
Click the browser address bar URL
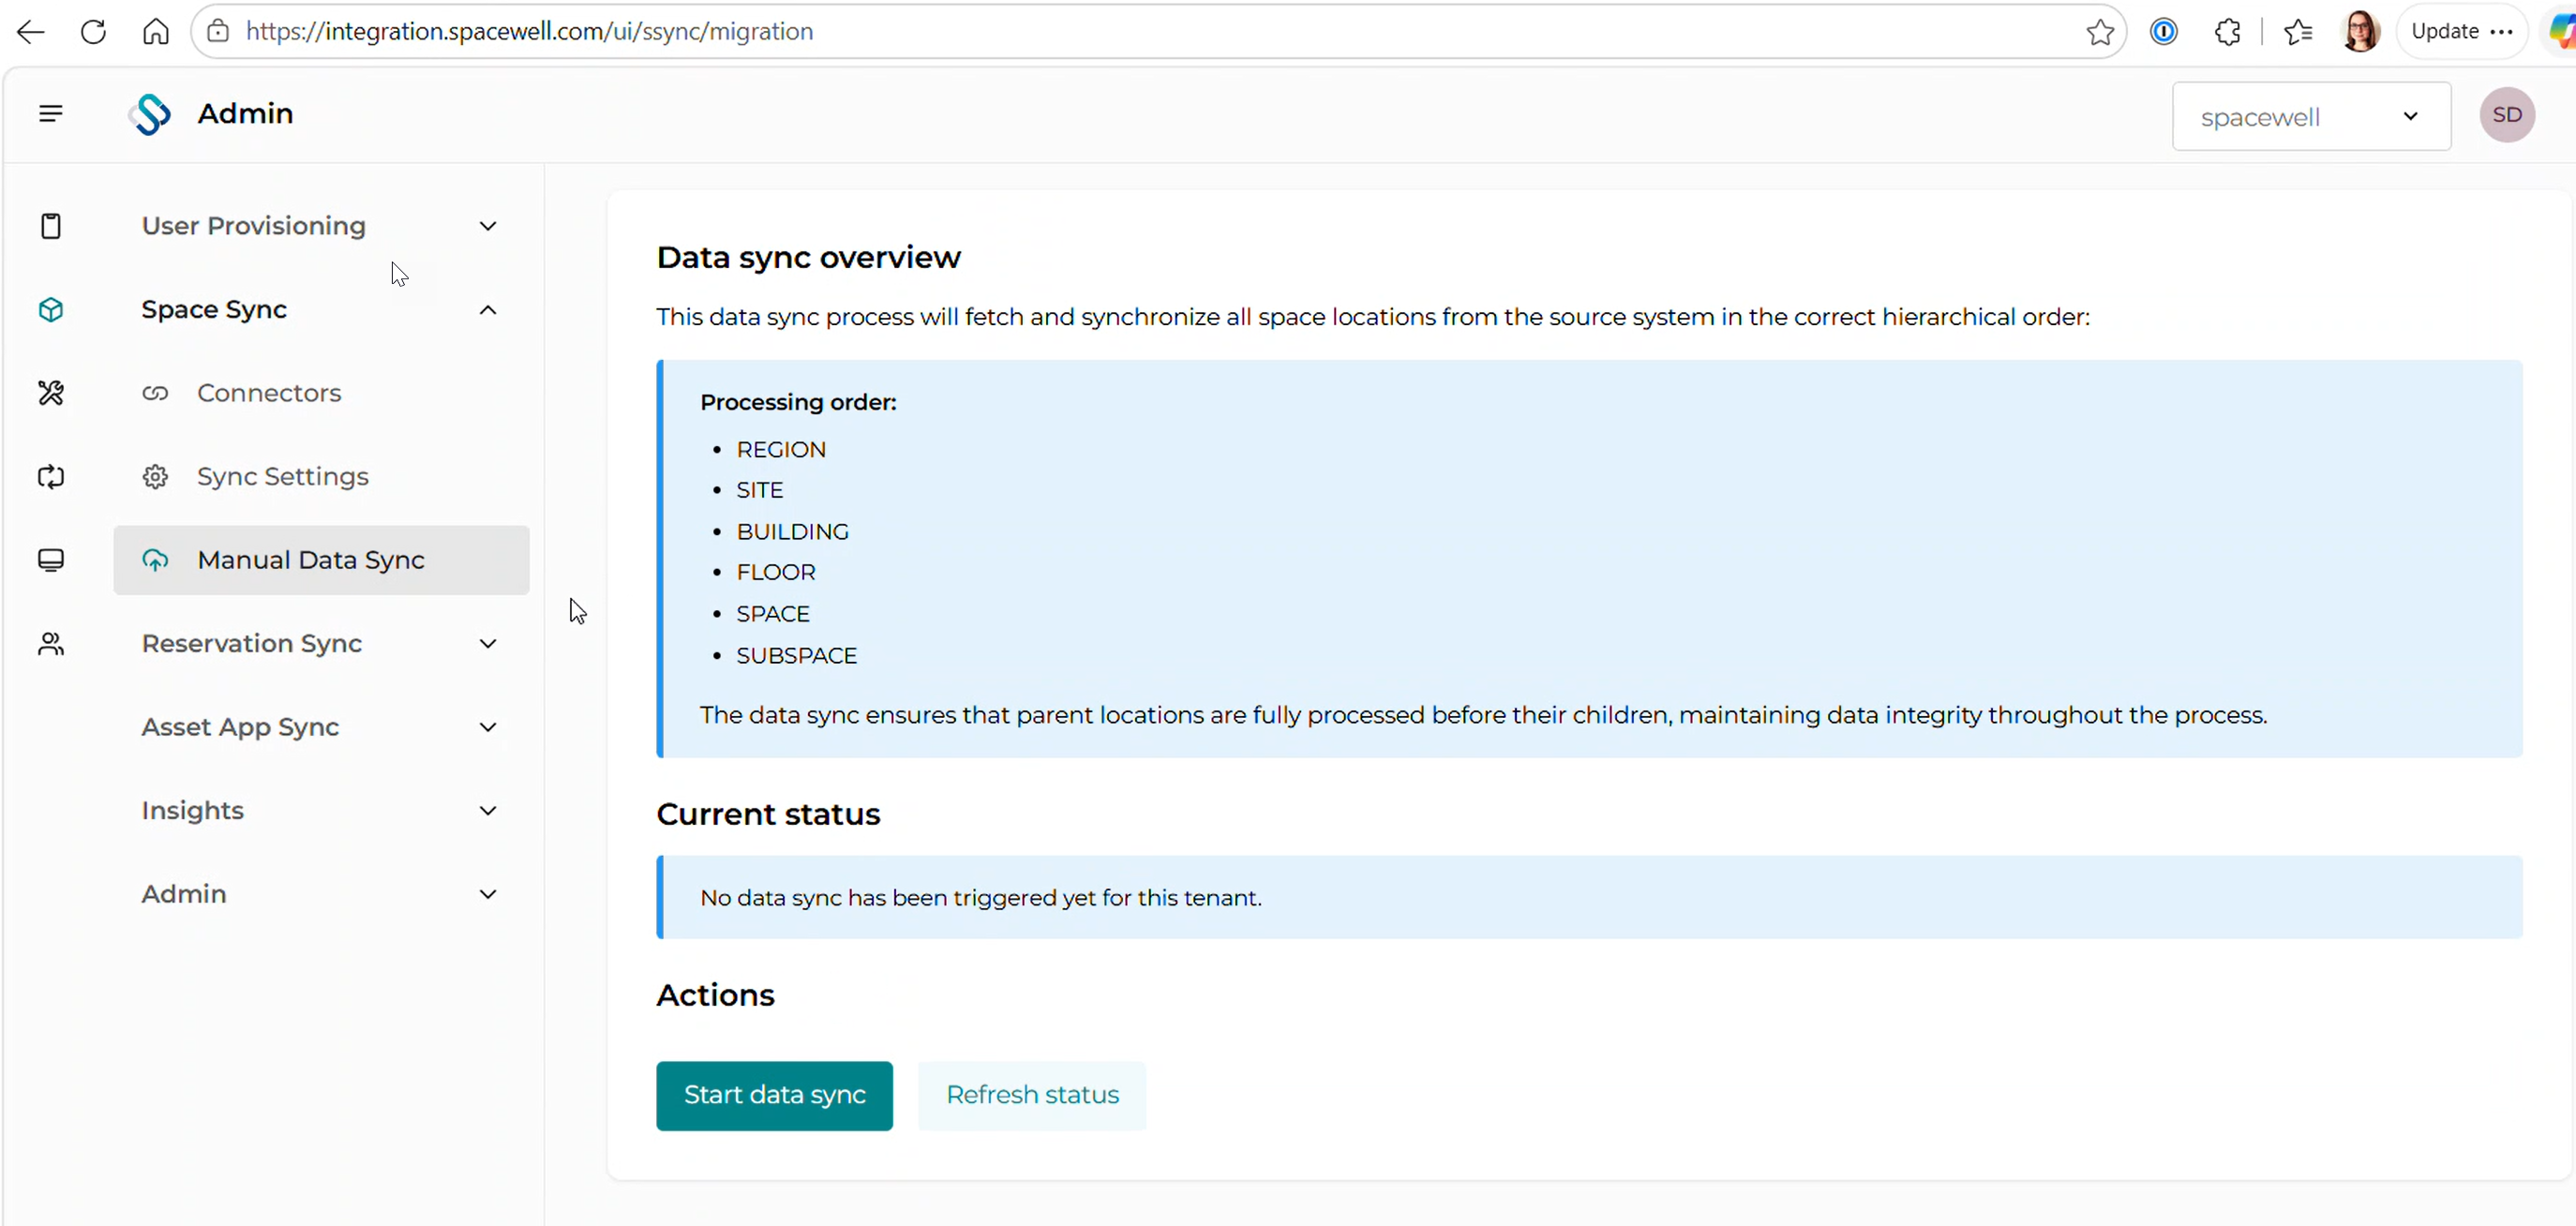pos(530,32)
